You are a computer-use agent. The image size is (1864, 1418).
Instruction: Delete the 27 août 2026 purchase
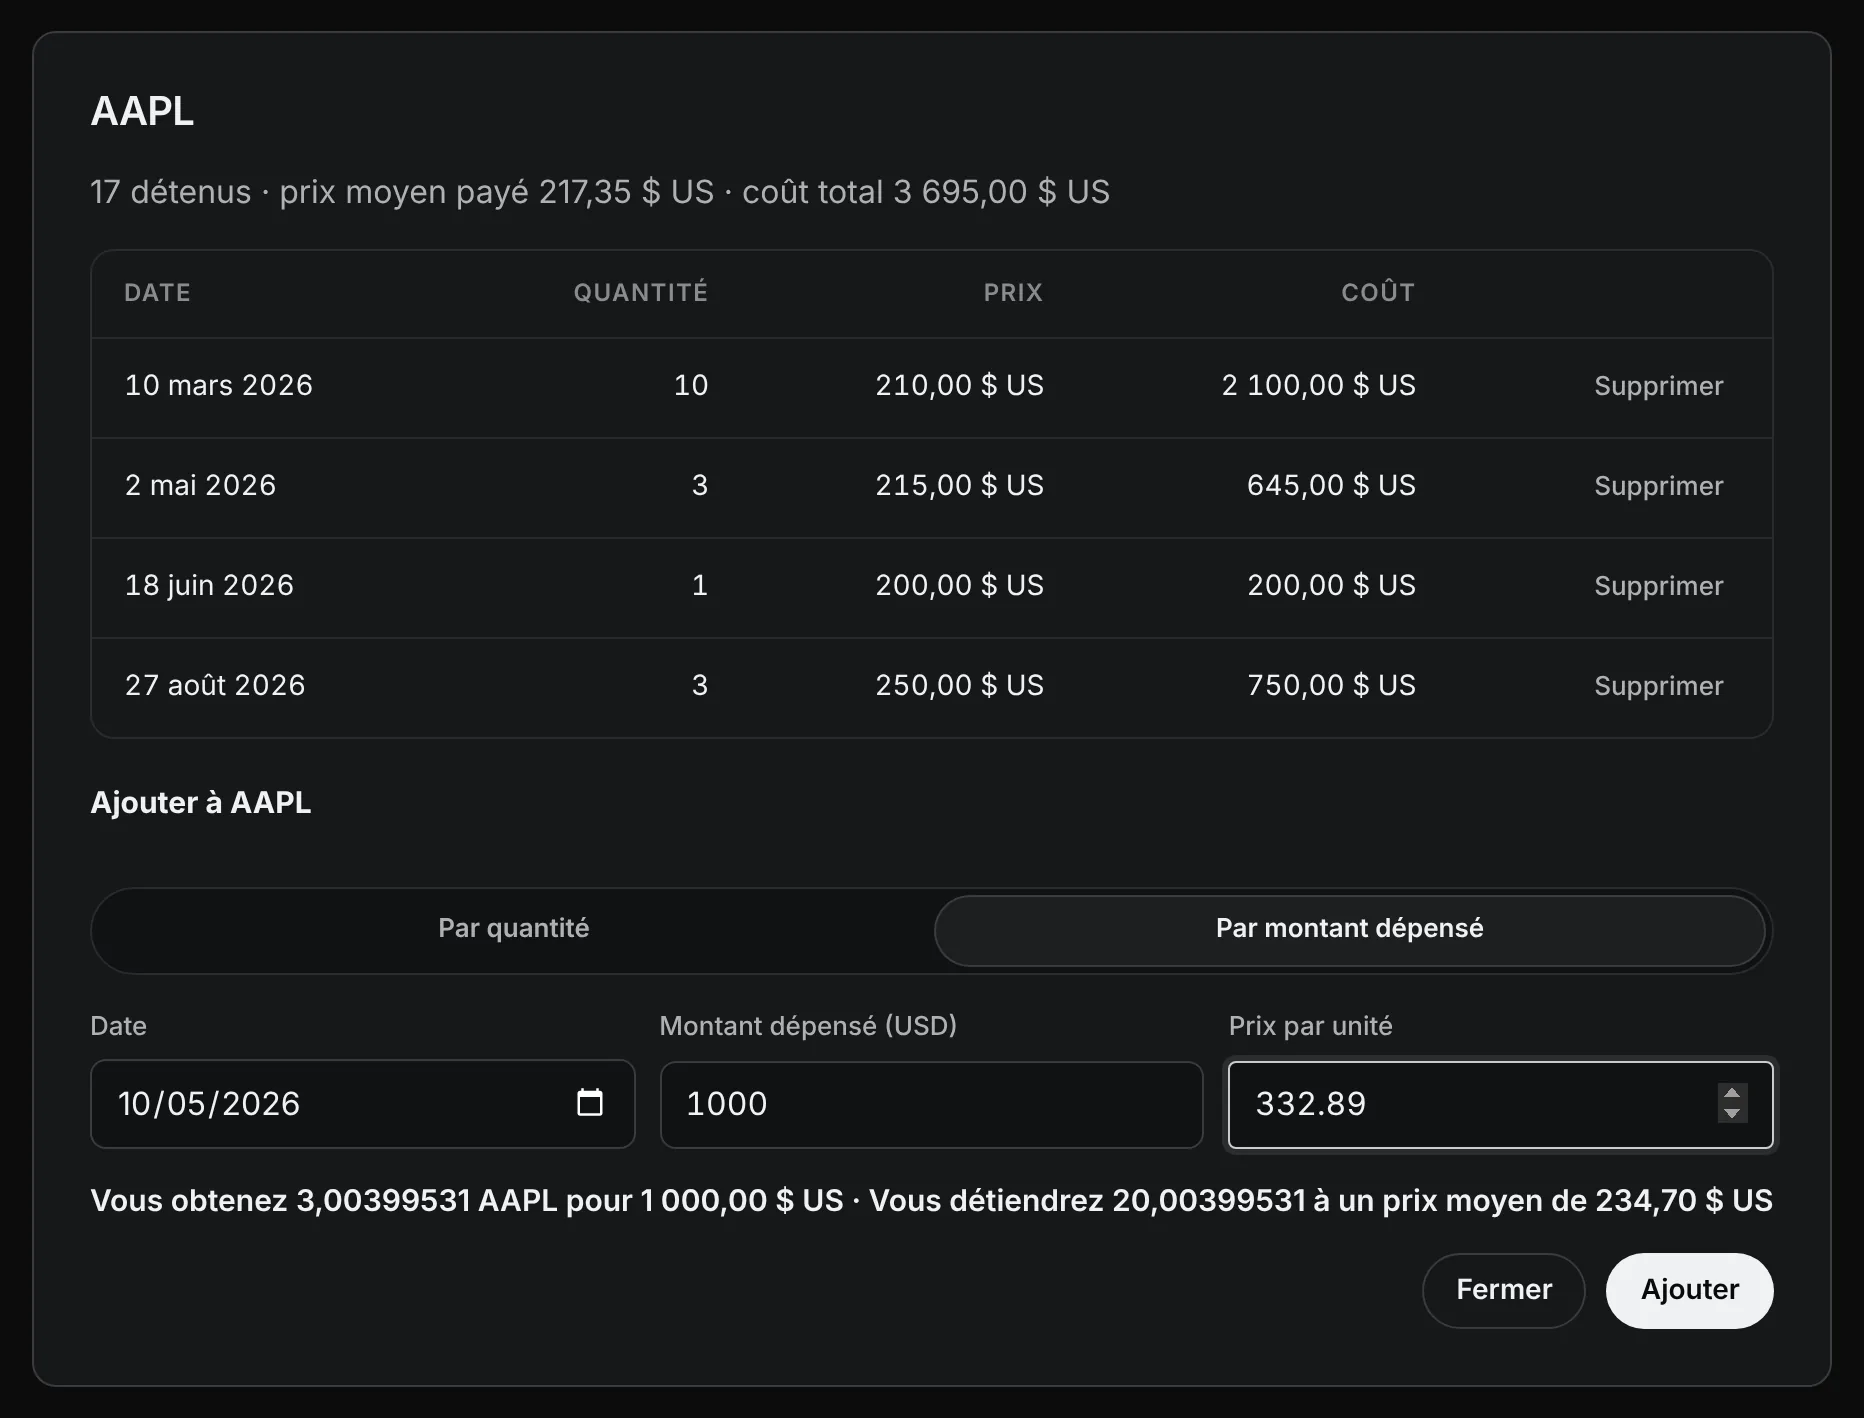[1658, 686]
